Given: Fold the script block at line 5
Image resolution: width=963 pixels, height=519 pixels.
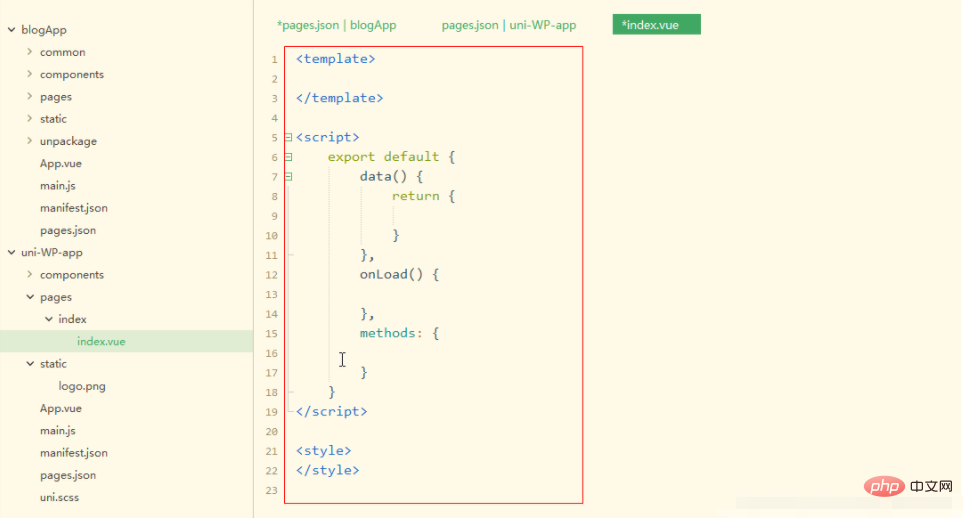Looking at the screenshot, I should 289,138.
